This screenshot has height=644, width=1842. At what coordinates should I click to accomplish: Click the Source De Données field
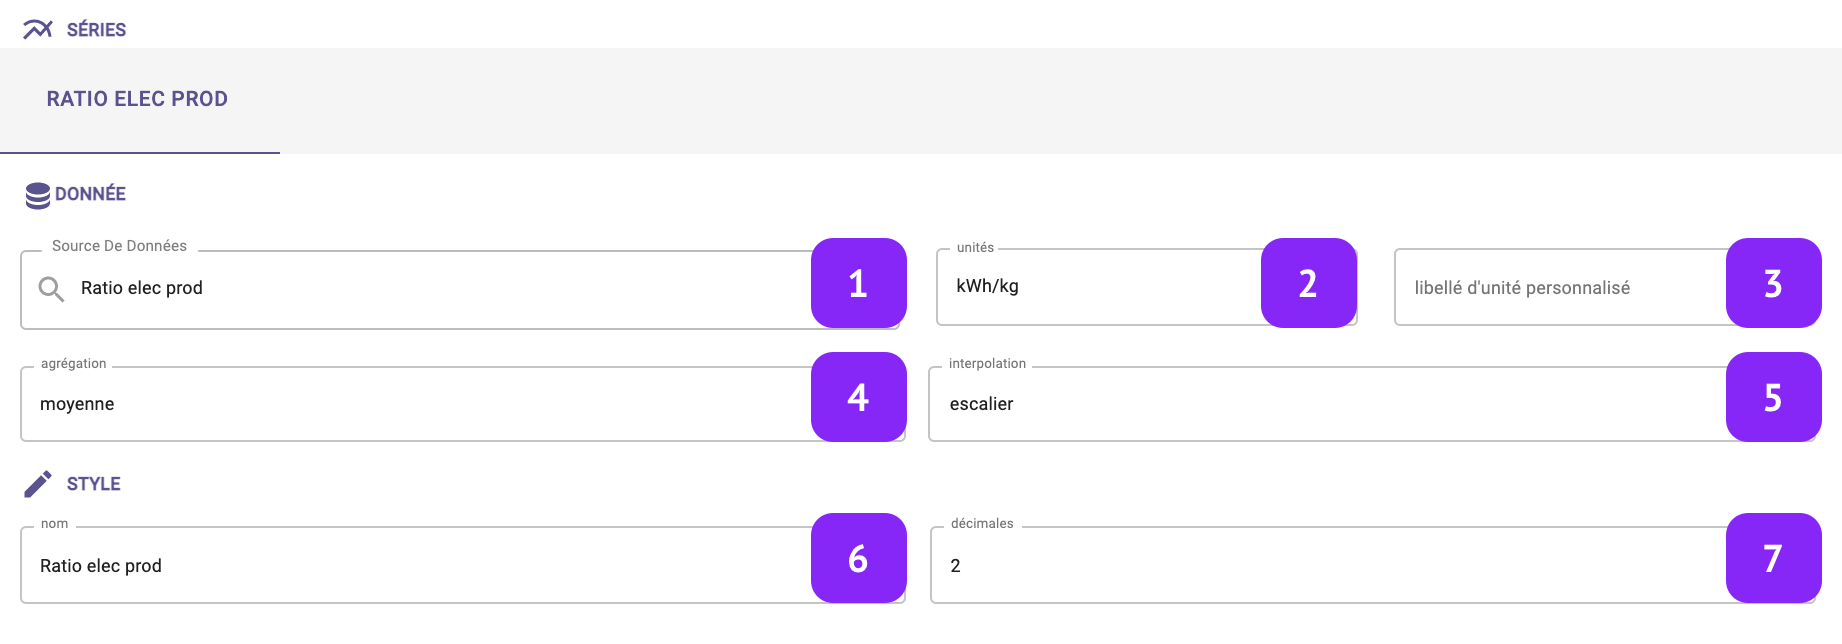coord(460,290)
